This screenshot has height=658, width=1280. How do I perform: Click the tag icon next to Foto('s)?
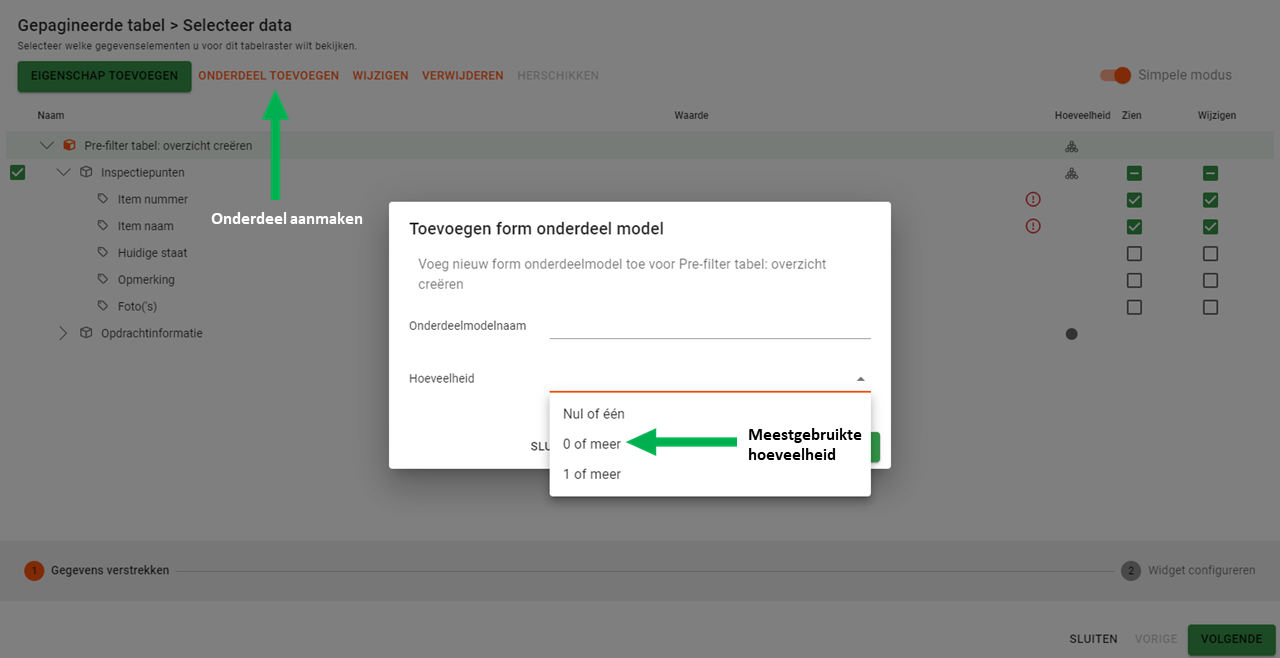coord(103,306)
